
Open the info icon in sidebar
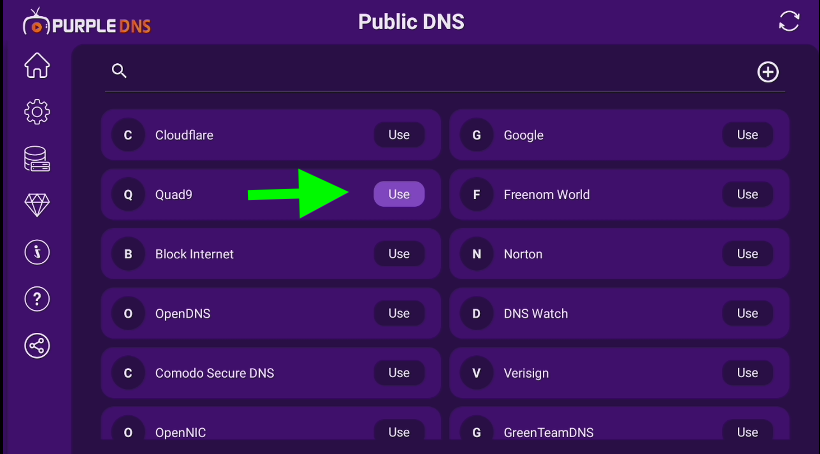37,252
